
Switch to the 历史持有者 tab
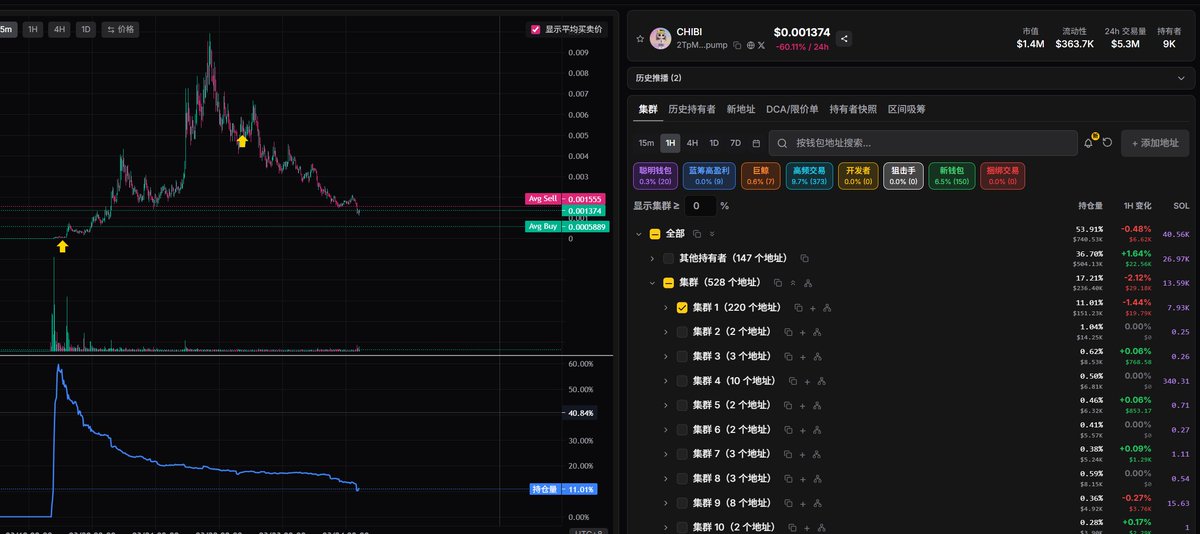[692, 109]
